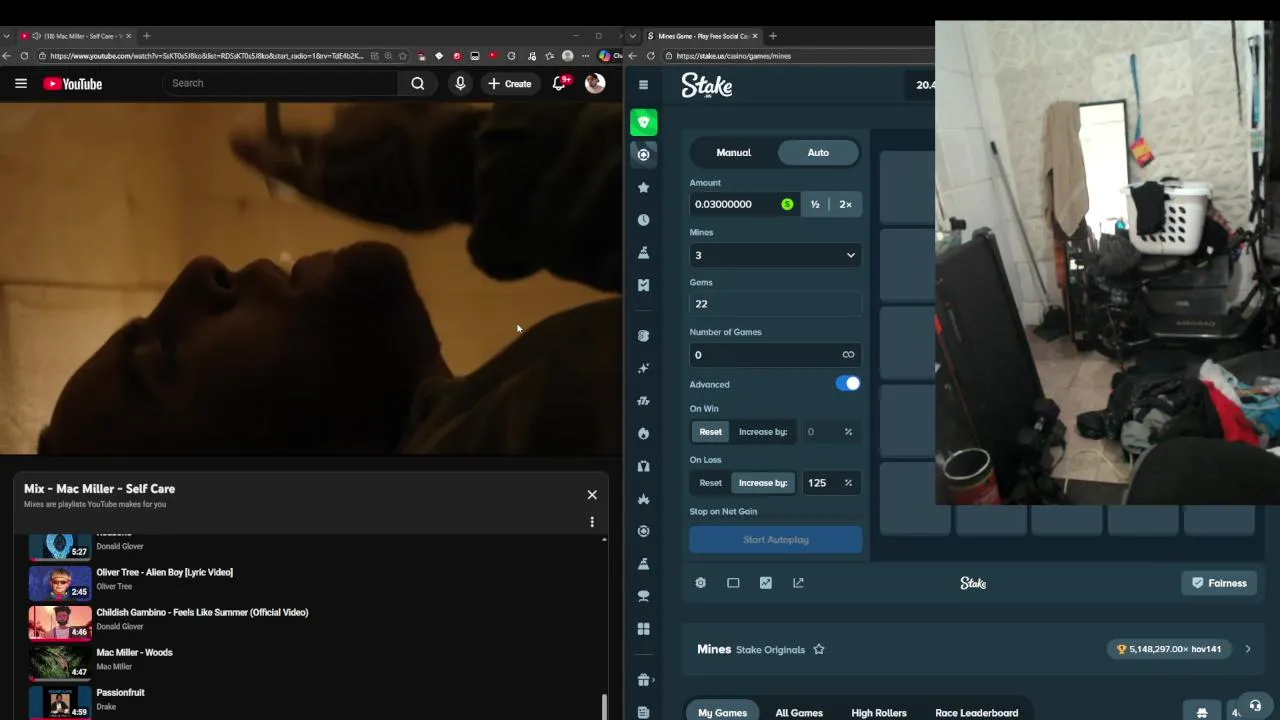
Task: Open live stats chart icon
Action: pyautogui.click(x=766, y=583)
